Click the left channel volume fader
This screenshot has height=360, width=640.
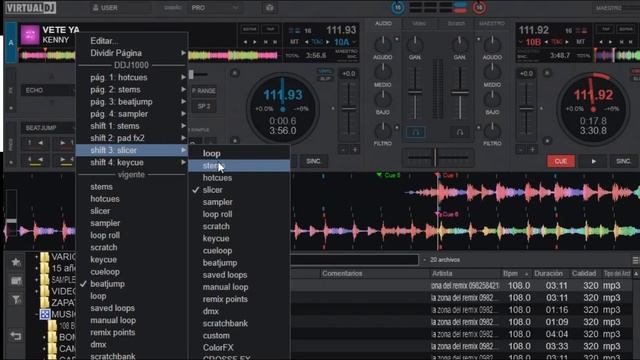click(415, 92)
